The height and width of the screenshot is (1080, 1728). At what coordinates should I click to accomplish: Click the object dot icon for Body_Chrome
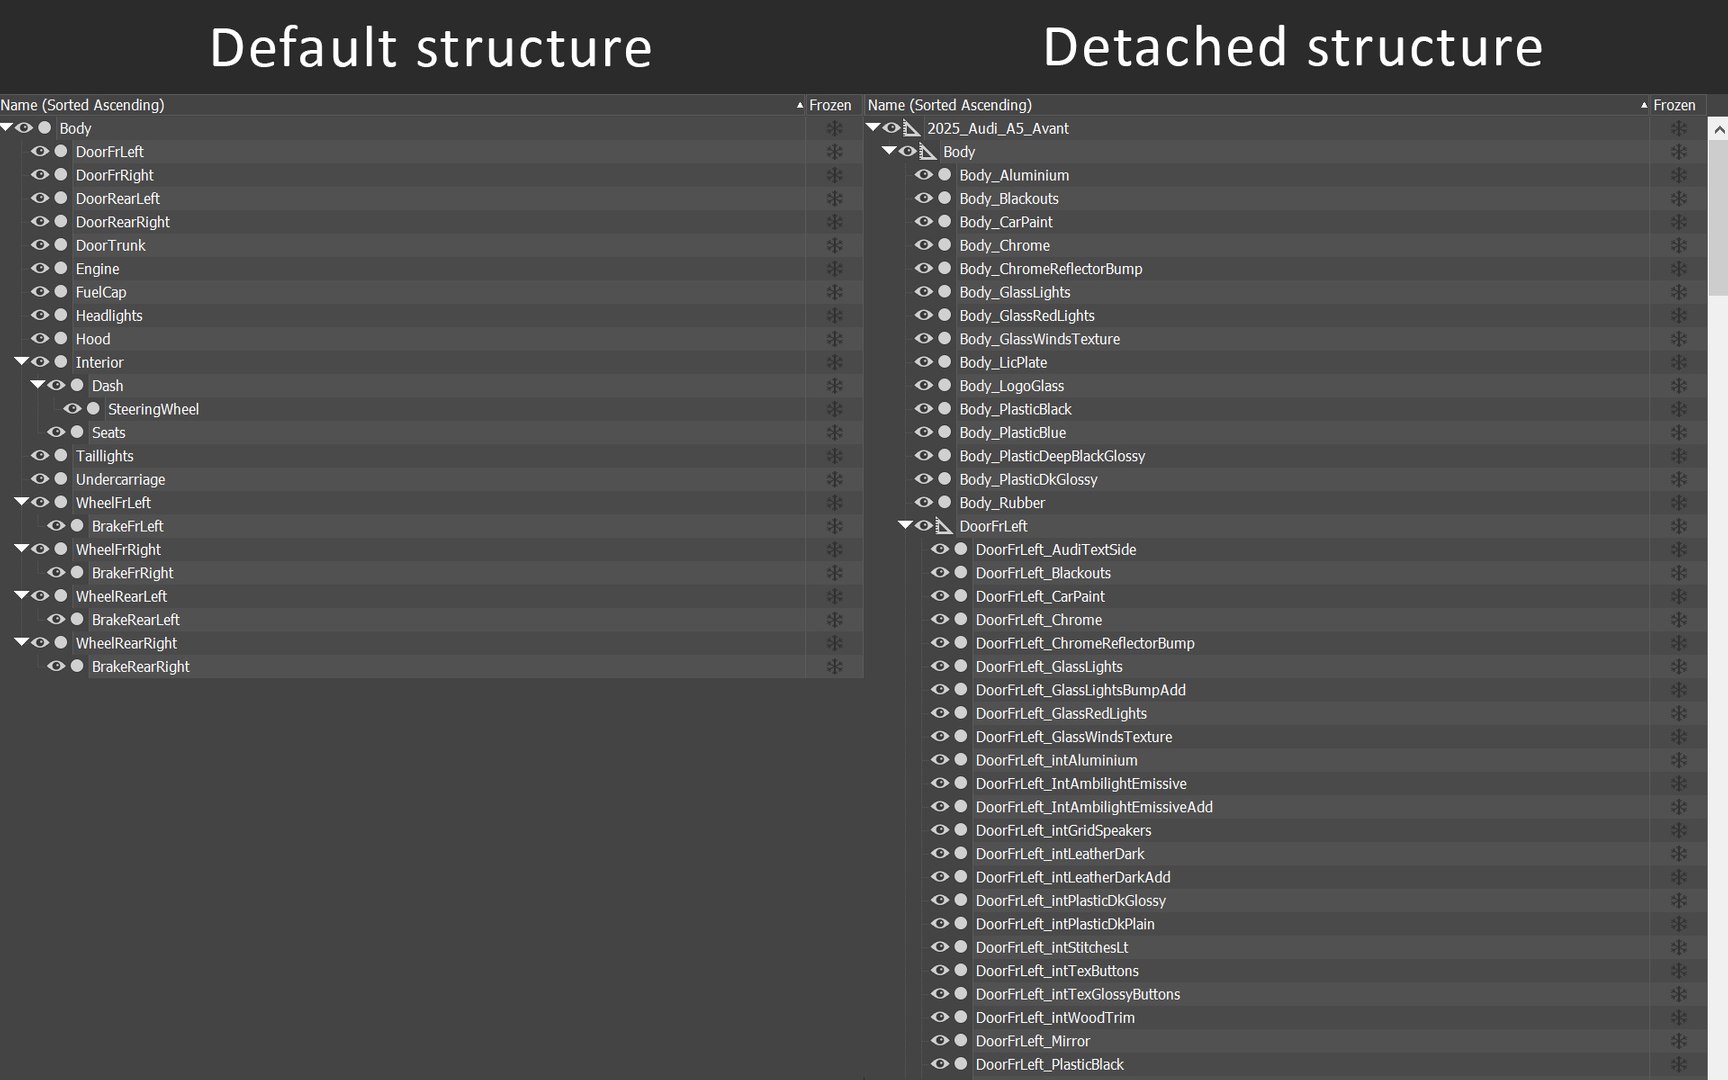click(x=944, y=245)
